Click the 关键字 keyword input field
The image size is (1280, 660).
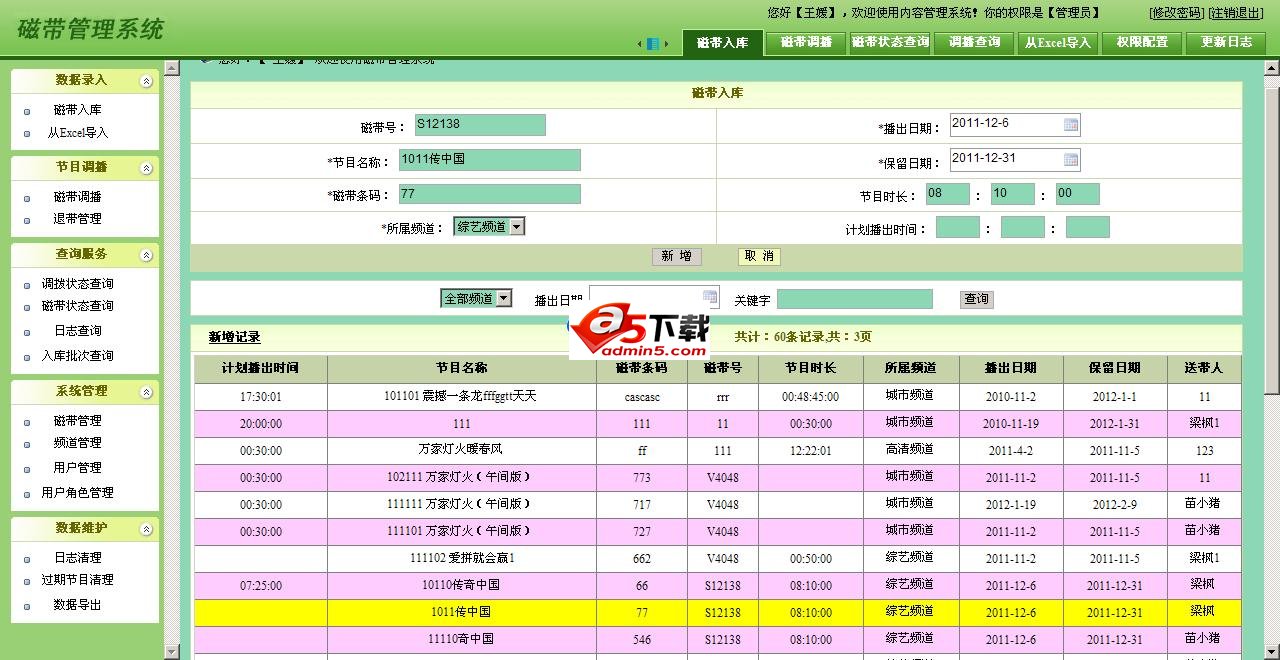854,299
